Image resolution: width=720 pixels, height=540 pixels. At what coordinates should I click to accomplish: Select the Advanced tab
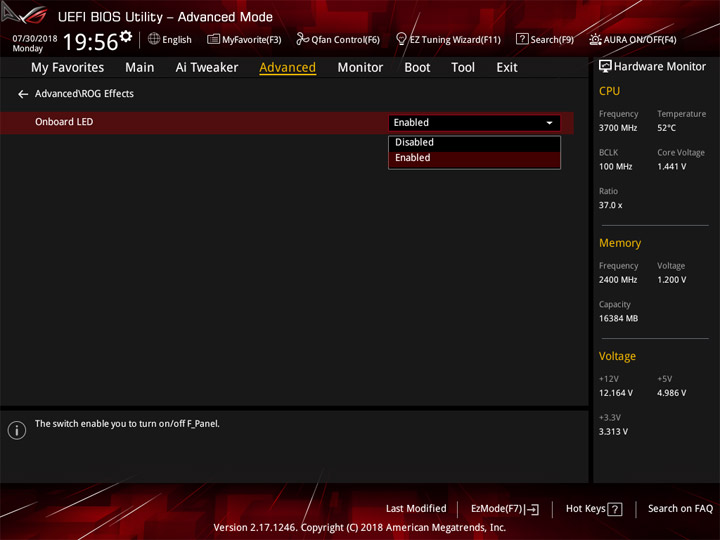[287, 68]
